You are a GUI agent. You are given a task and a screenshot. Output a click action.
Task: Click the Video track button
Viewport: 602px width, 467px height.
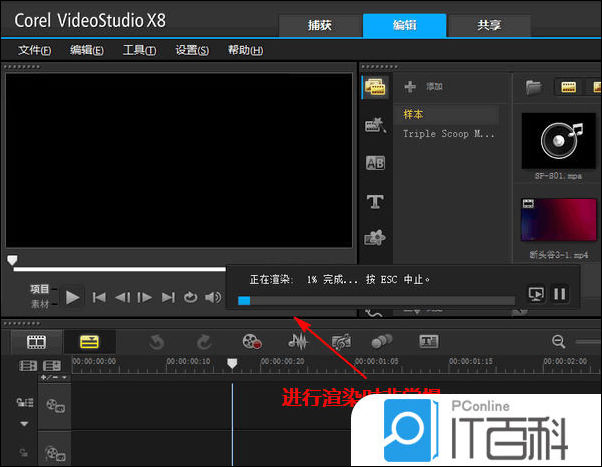55,406
